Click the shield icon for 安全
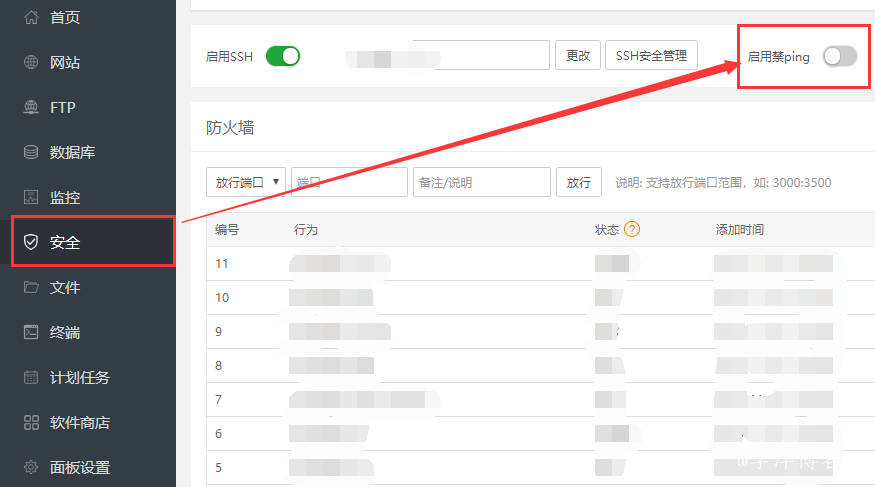Viewport: 875px width, 487px height. tap(31, 242)
